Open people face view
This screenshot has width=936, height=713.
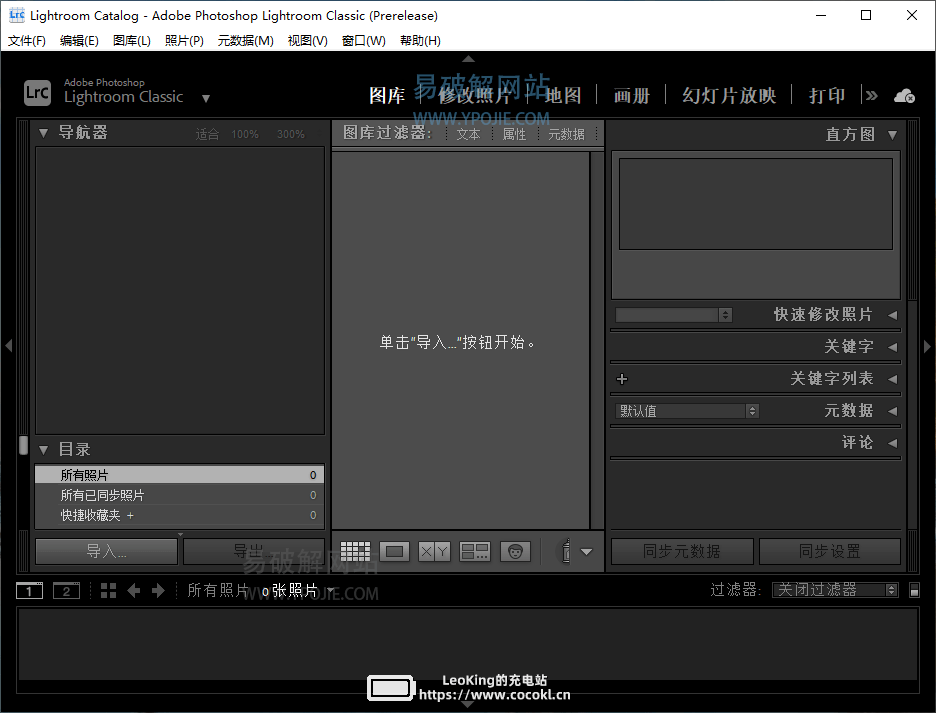click(x=515, y=551)
